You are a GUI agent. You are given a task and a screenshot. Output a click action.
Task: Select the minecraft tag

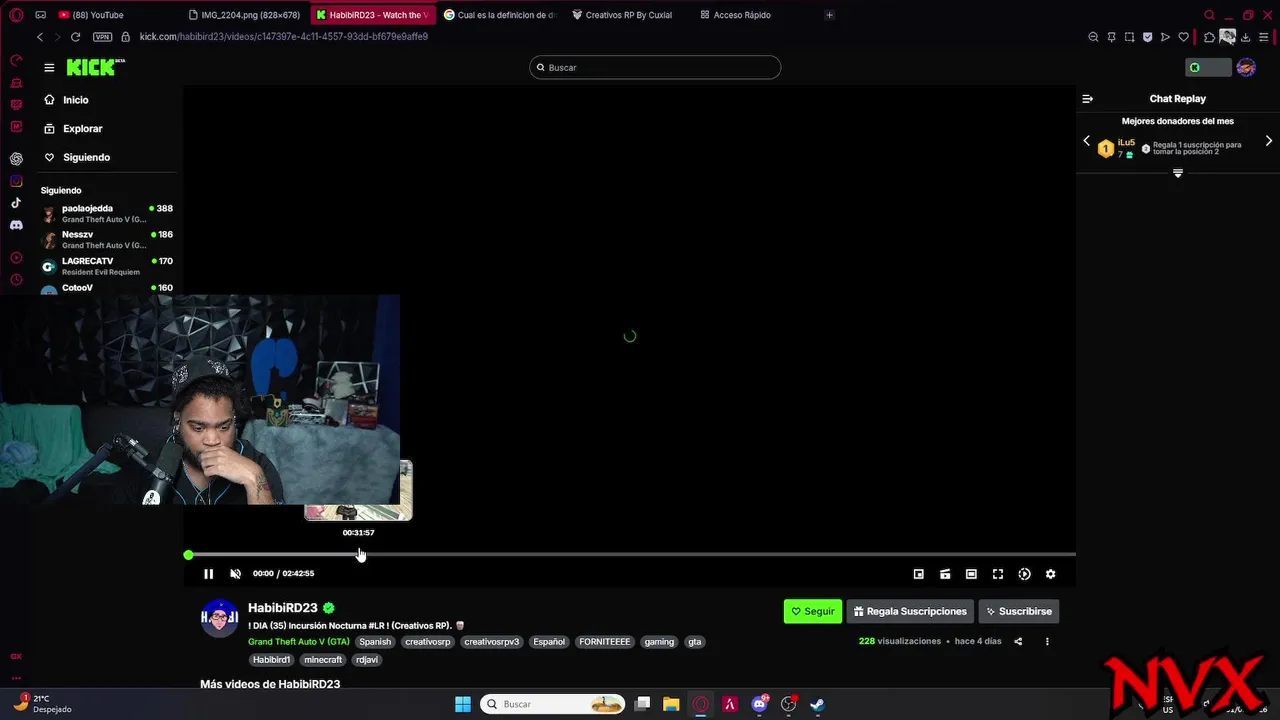(323, 660)
